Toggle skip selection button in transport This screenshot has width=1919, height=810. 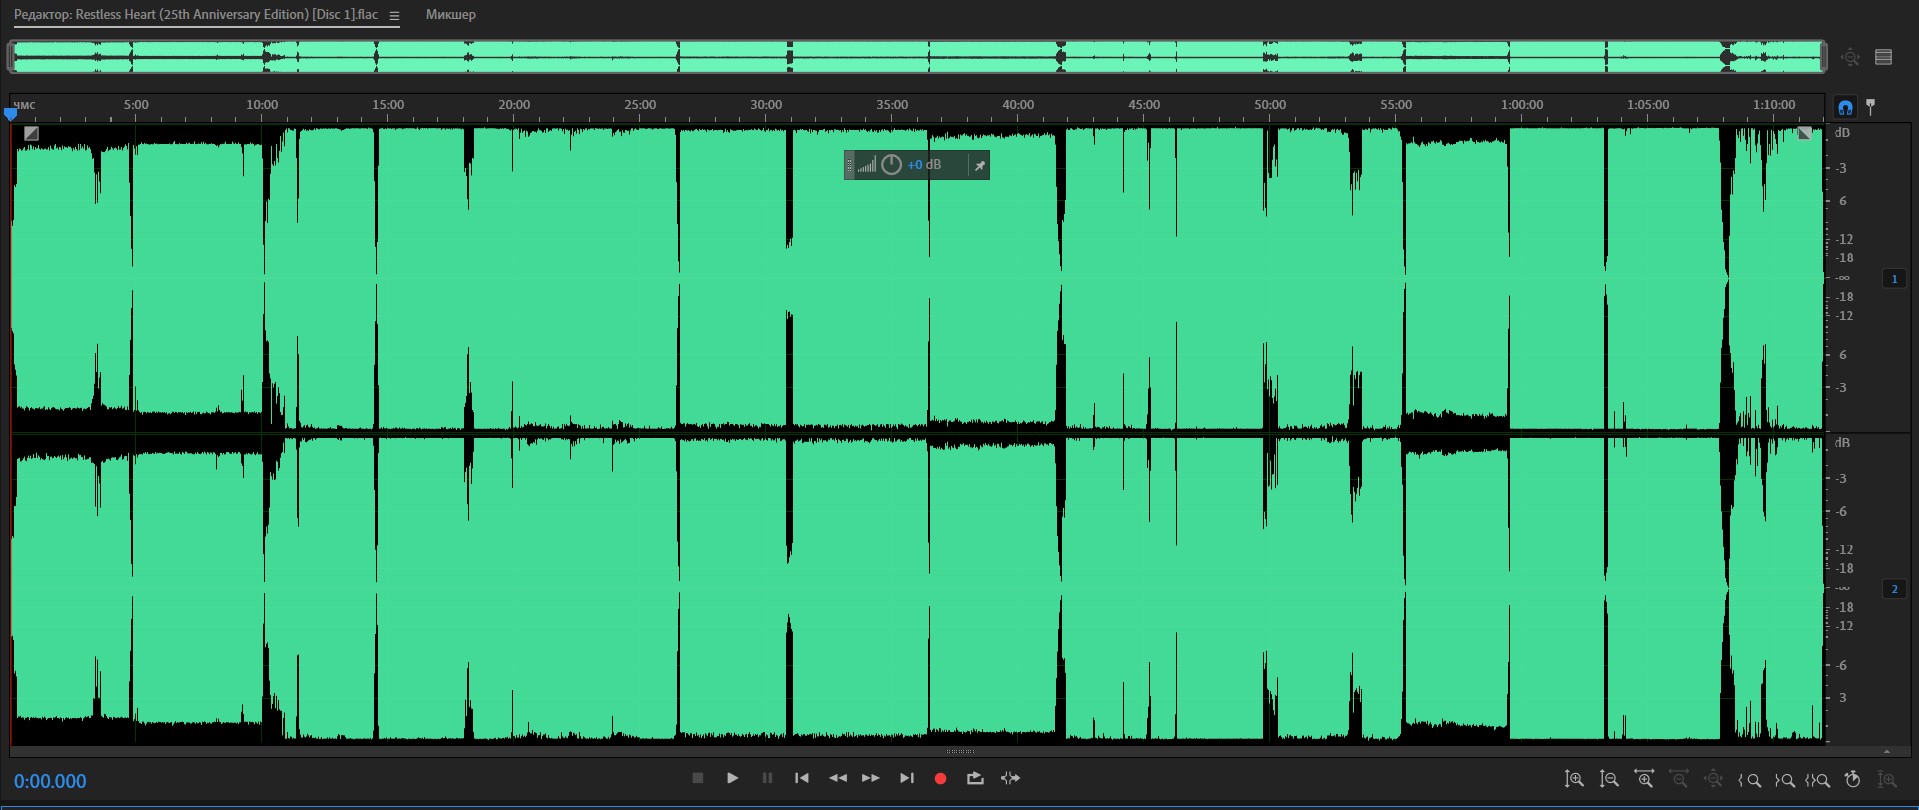click(1010, 778)
